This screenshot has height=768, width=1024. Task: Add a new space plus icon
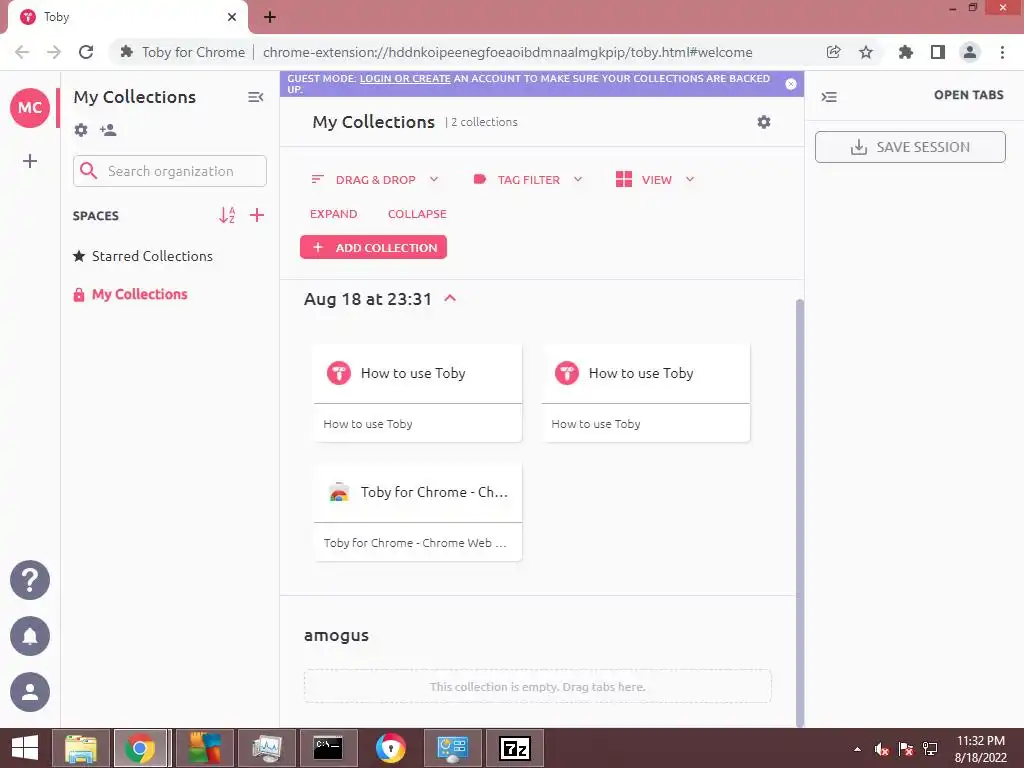pos(257,215)
